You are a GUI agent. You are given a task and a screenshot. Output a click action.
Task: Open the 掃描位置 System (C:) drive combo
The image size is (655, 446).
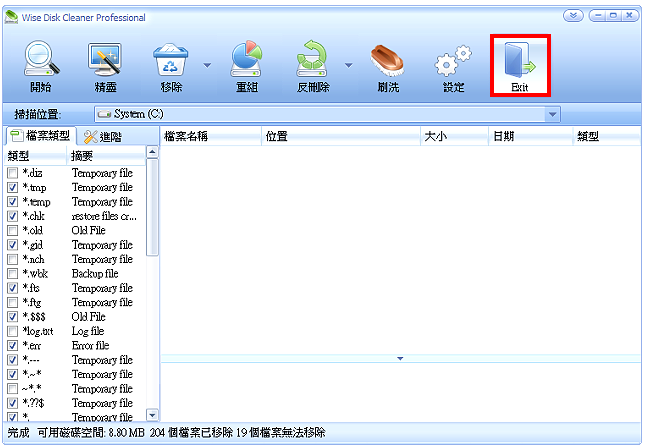327,114
